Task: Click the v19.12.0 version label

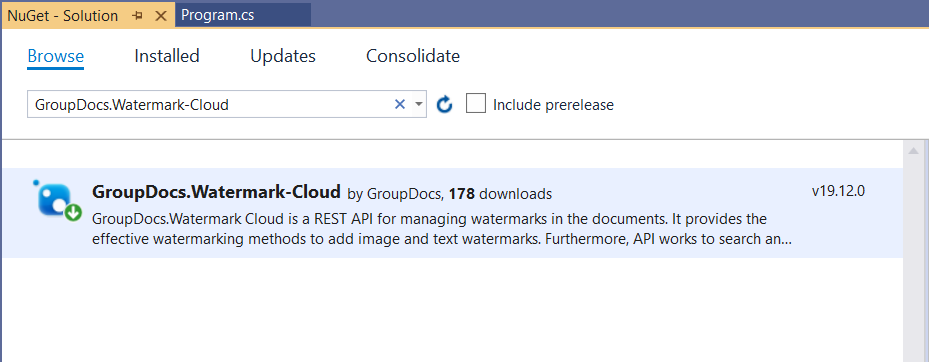Action: 838,191
